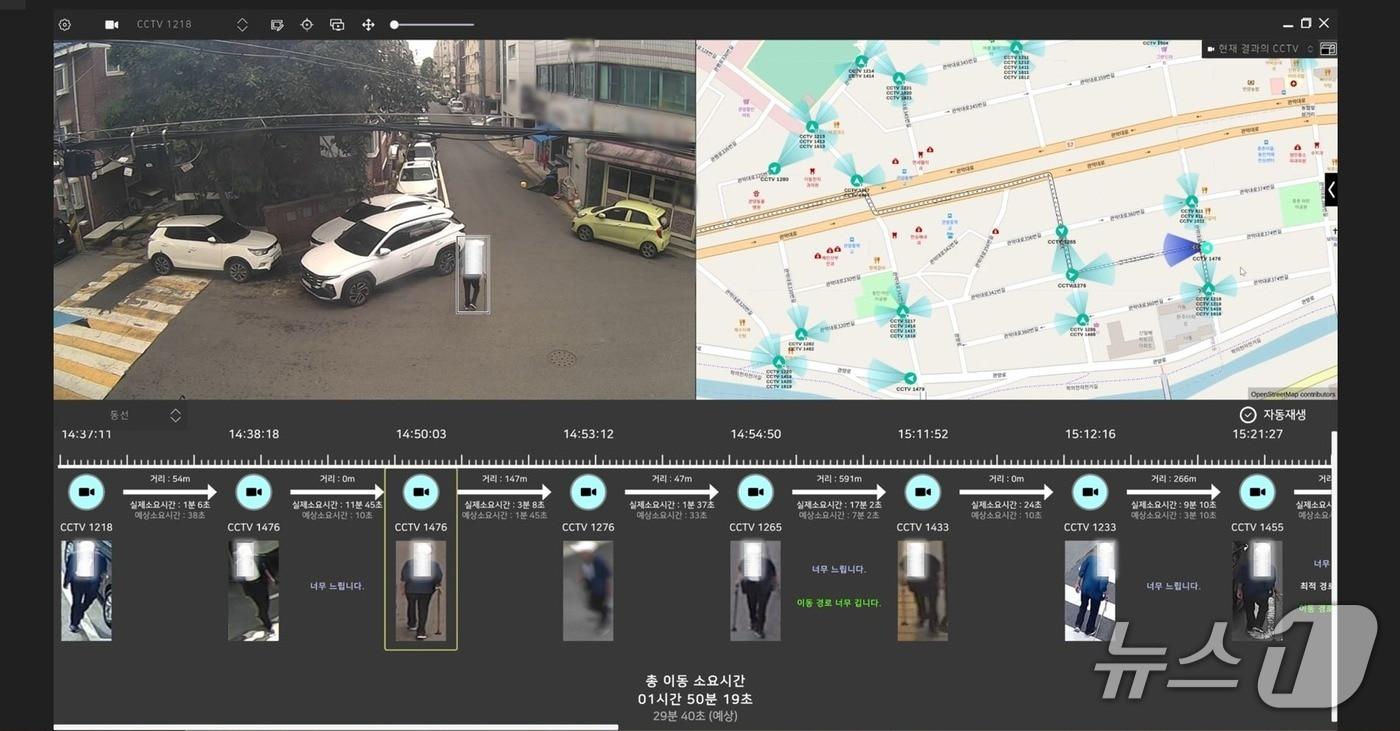Click the highlighted CCTV 1476 camera circle at 14:50:03
The width and height of the screenshot is (1400, 731).
click(x=421, y=492)
